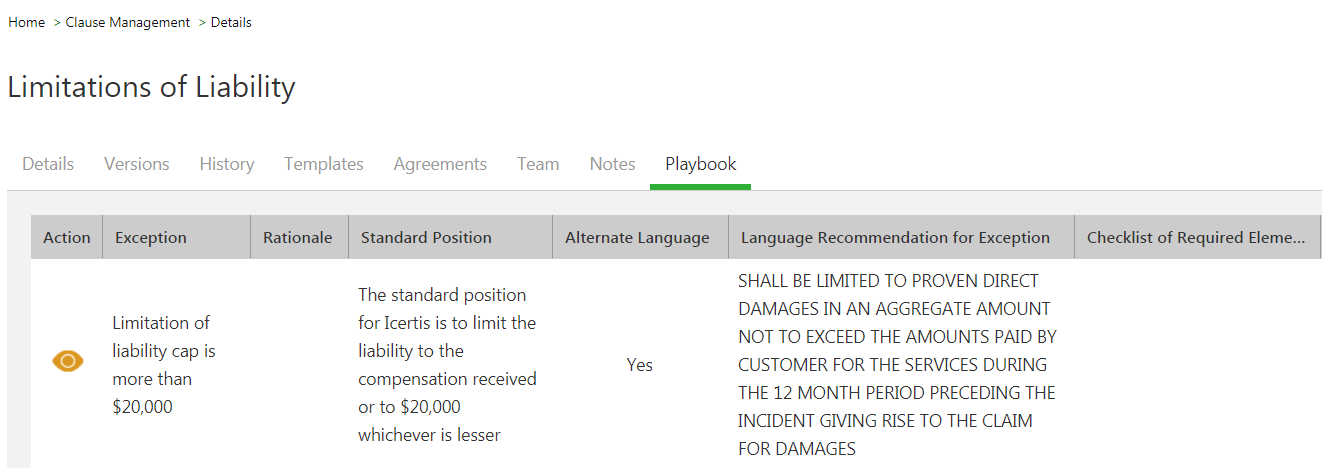
Task: Open the Details tab
Action: 48,164
